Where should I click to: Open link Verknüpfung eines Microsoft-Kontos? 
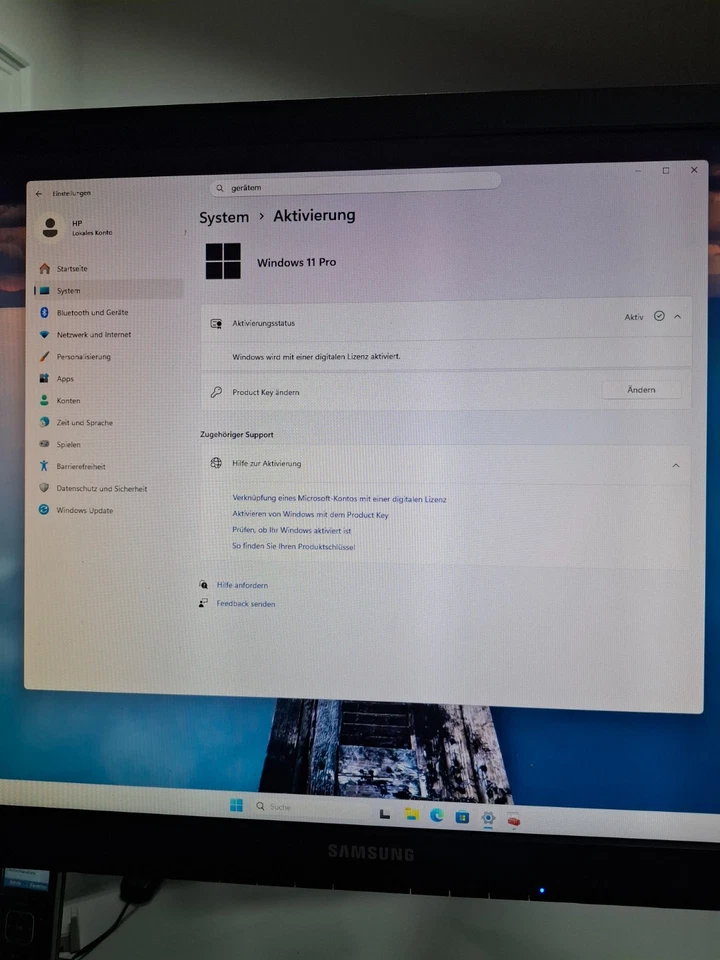click(339, 499)
